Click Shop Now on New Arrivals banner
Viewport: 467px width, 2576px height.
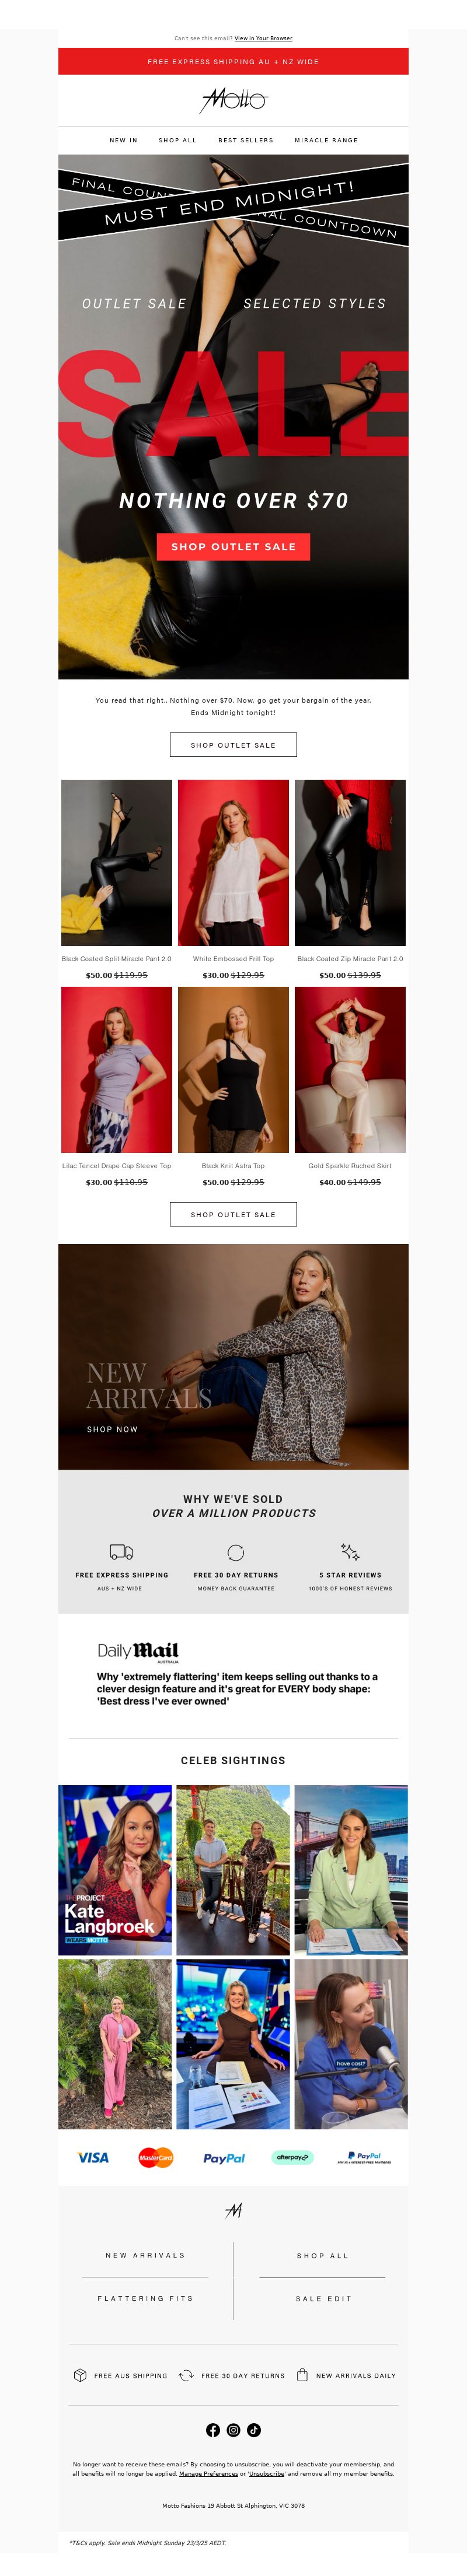(112, 1429)
